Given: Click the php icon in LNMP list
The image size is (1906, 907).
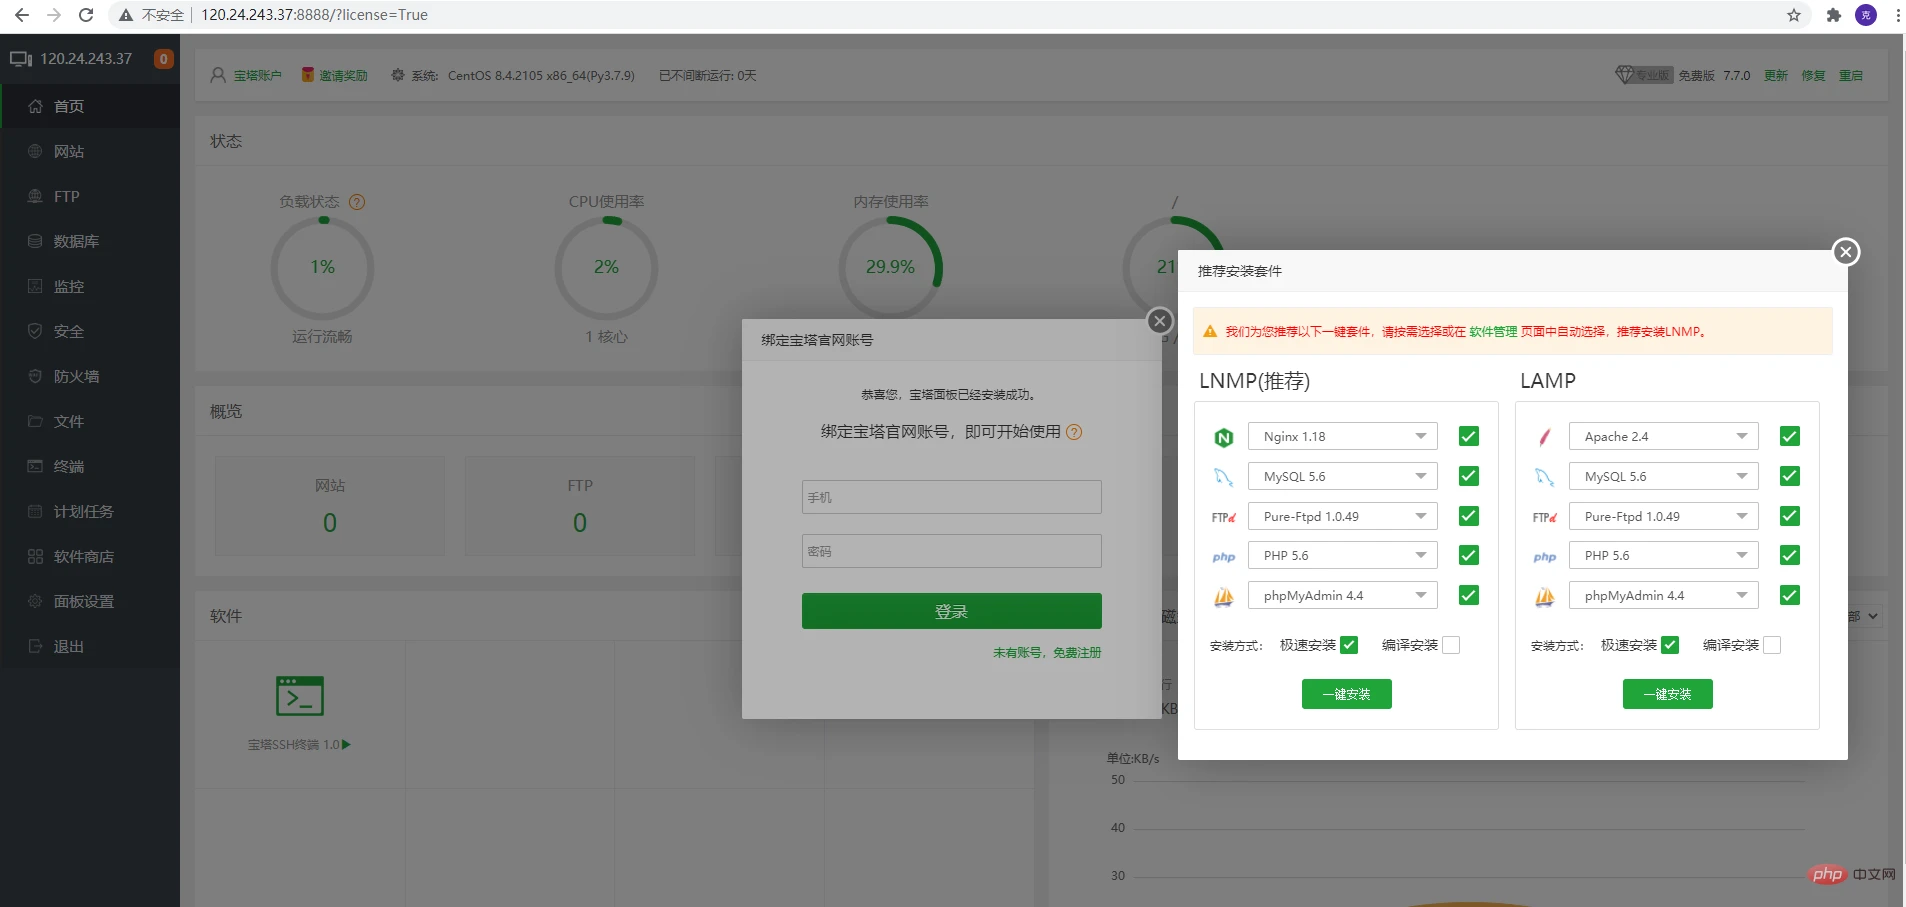Looking at the screenshot, I should coord(1224,557).
